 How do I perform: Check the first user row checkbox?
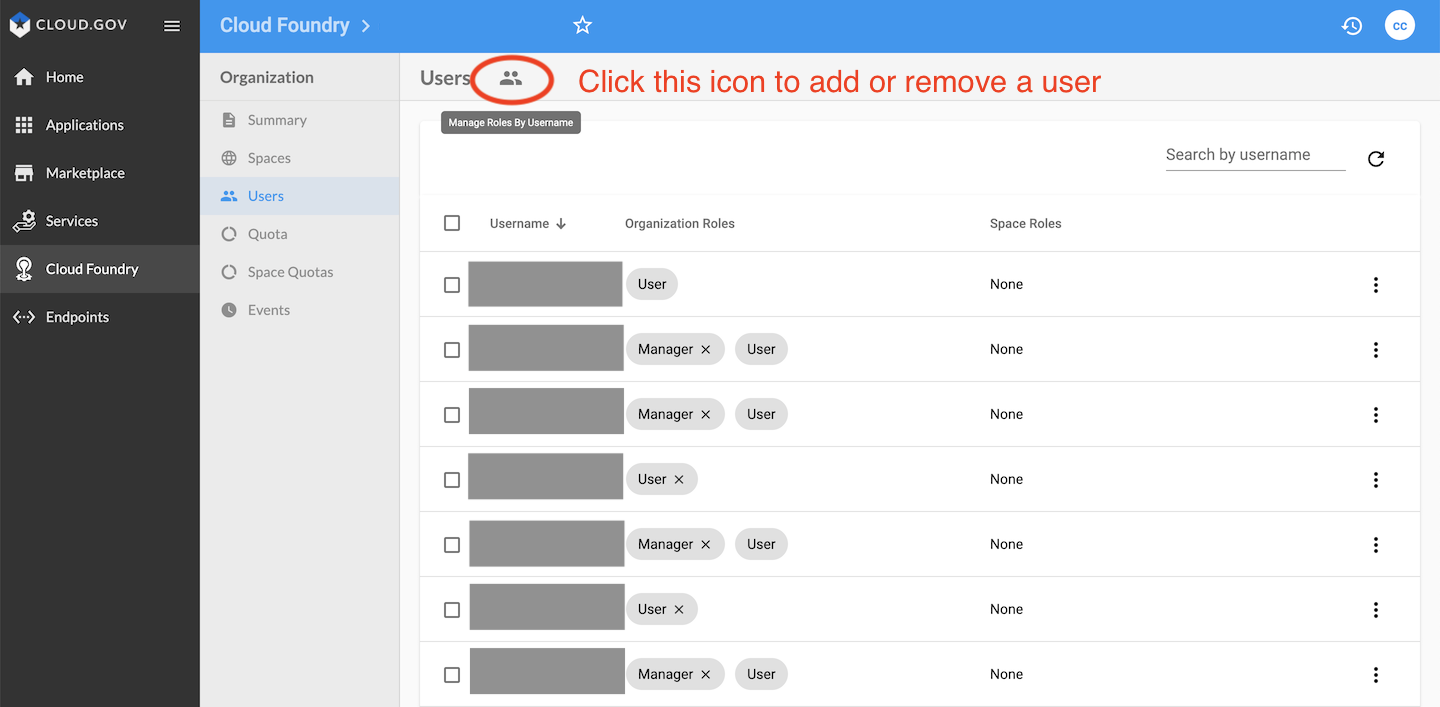(452, 285)
